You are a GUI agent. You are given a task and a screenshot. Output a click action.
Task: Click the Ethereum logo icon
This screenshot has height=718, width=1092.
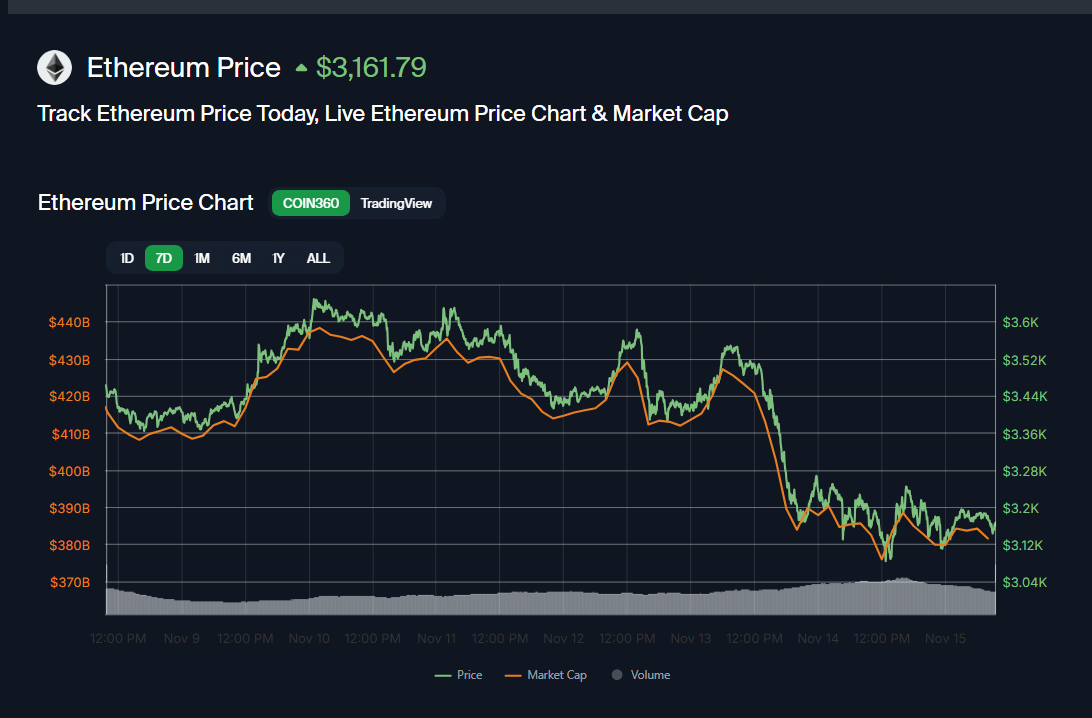54,67
